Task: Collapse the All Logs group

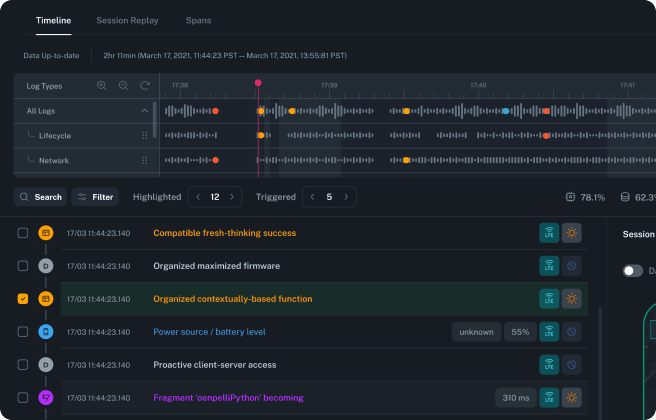Action: [145, 111]
